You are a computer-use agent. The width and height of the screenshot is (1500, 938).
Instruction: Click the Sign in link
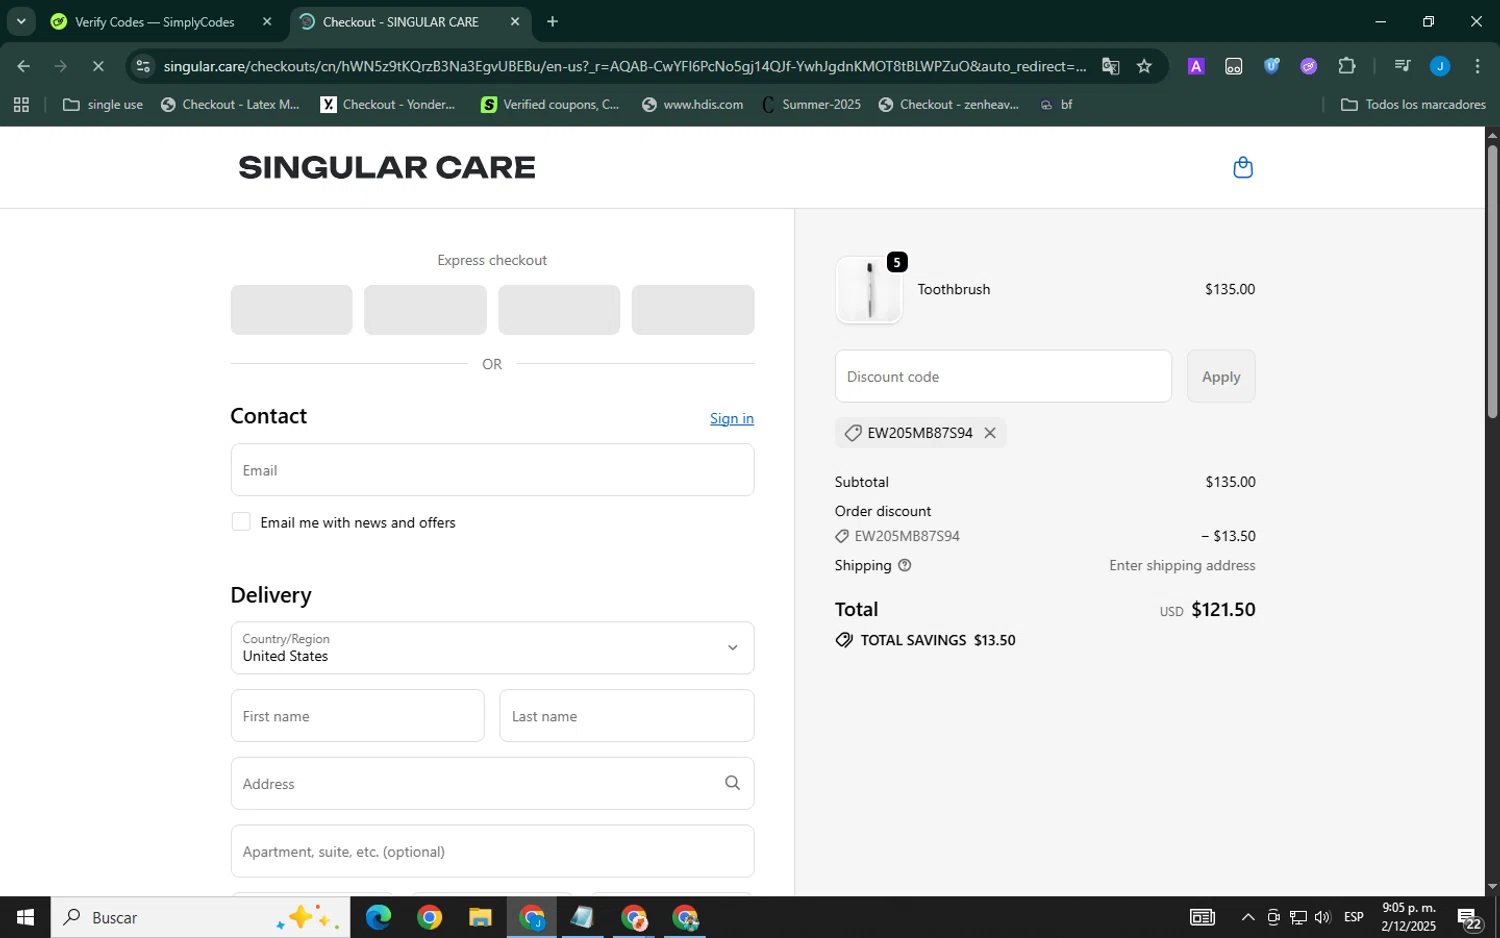pyautogui.click(x=732, y=419)
